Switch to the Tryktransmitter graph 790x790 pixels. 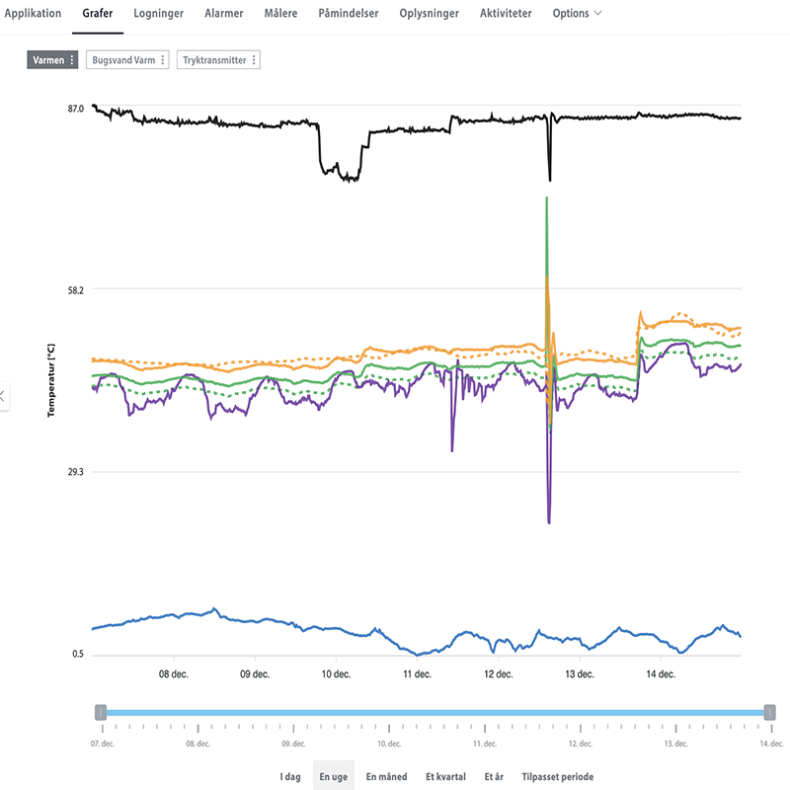pos(214,60)
